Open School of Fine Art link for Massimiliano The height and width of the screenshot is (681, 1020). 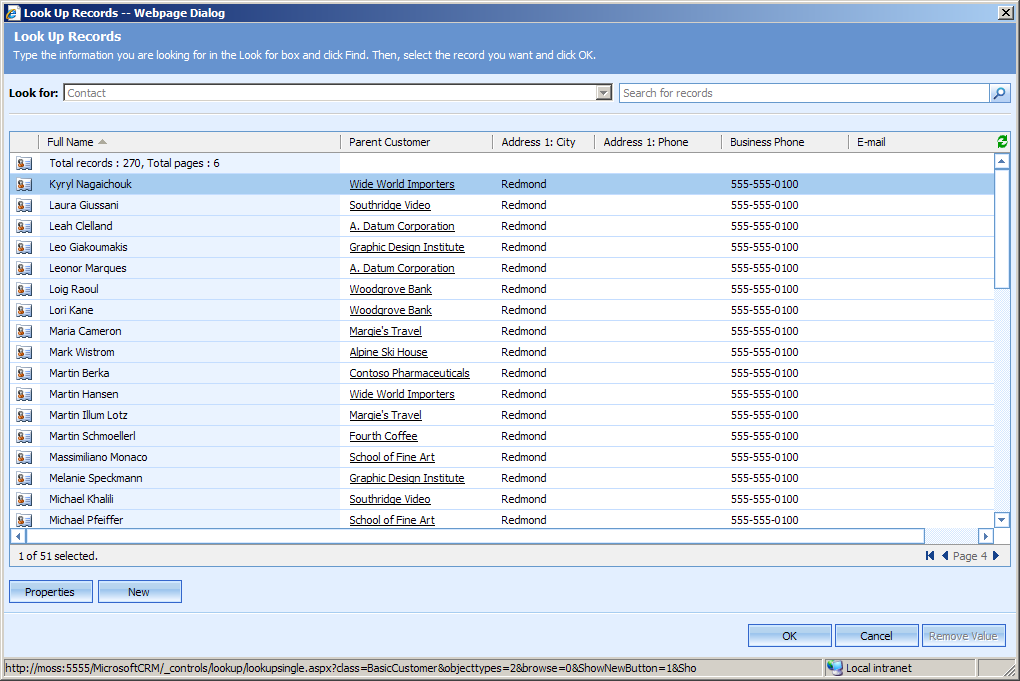(392, 457)
